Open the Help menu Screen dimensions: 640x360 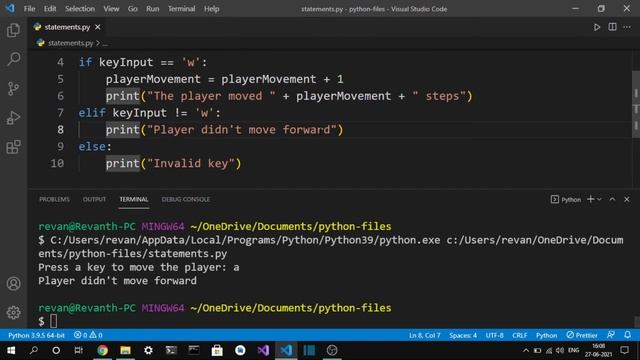tap(211, 9)
